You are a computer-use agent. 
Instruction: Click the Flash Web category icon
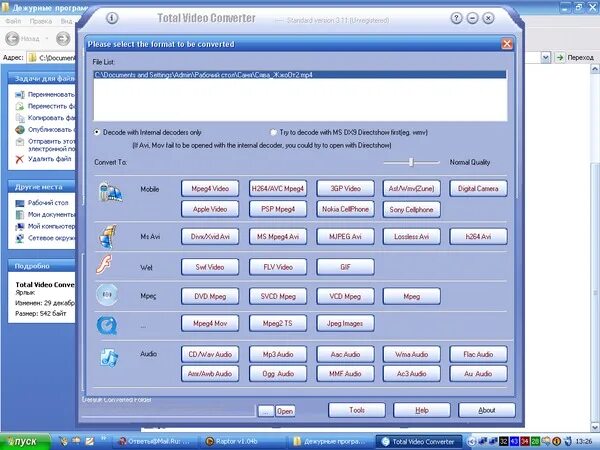pos(104,265)
